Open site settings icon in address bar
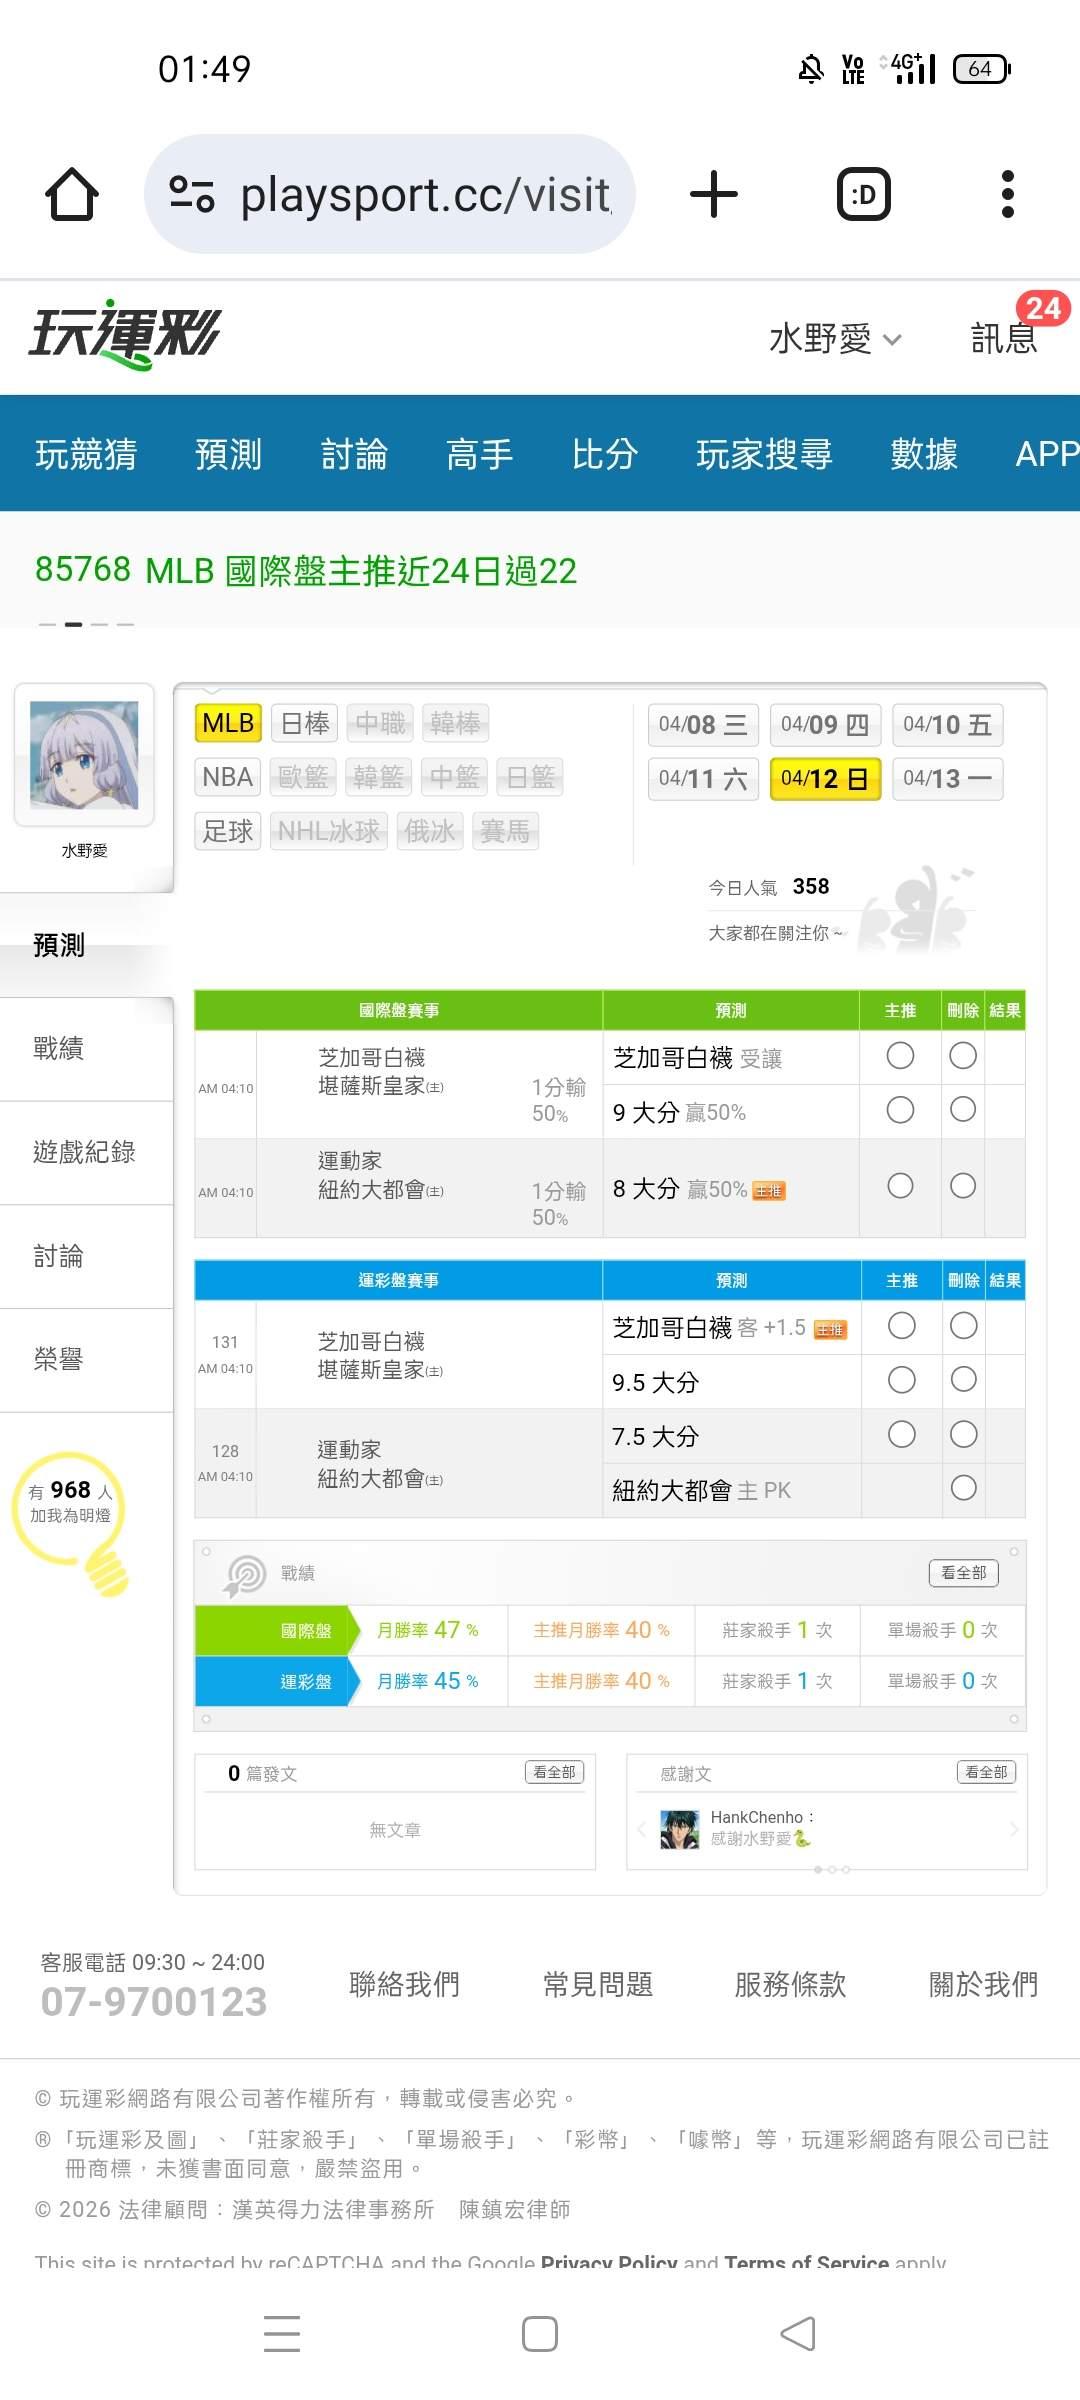This screenshot has width=1080, height=2400. [x=192, y=194]
